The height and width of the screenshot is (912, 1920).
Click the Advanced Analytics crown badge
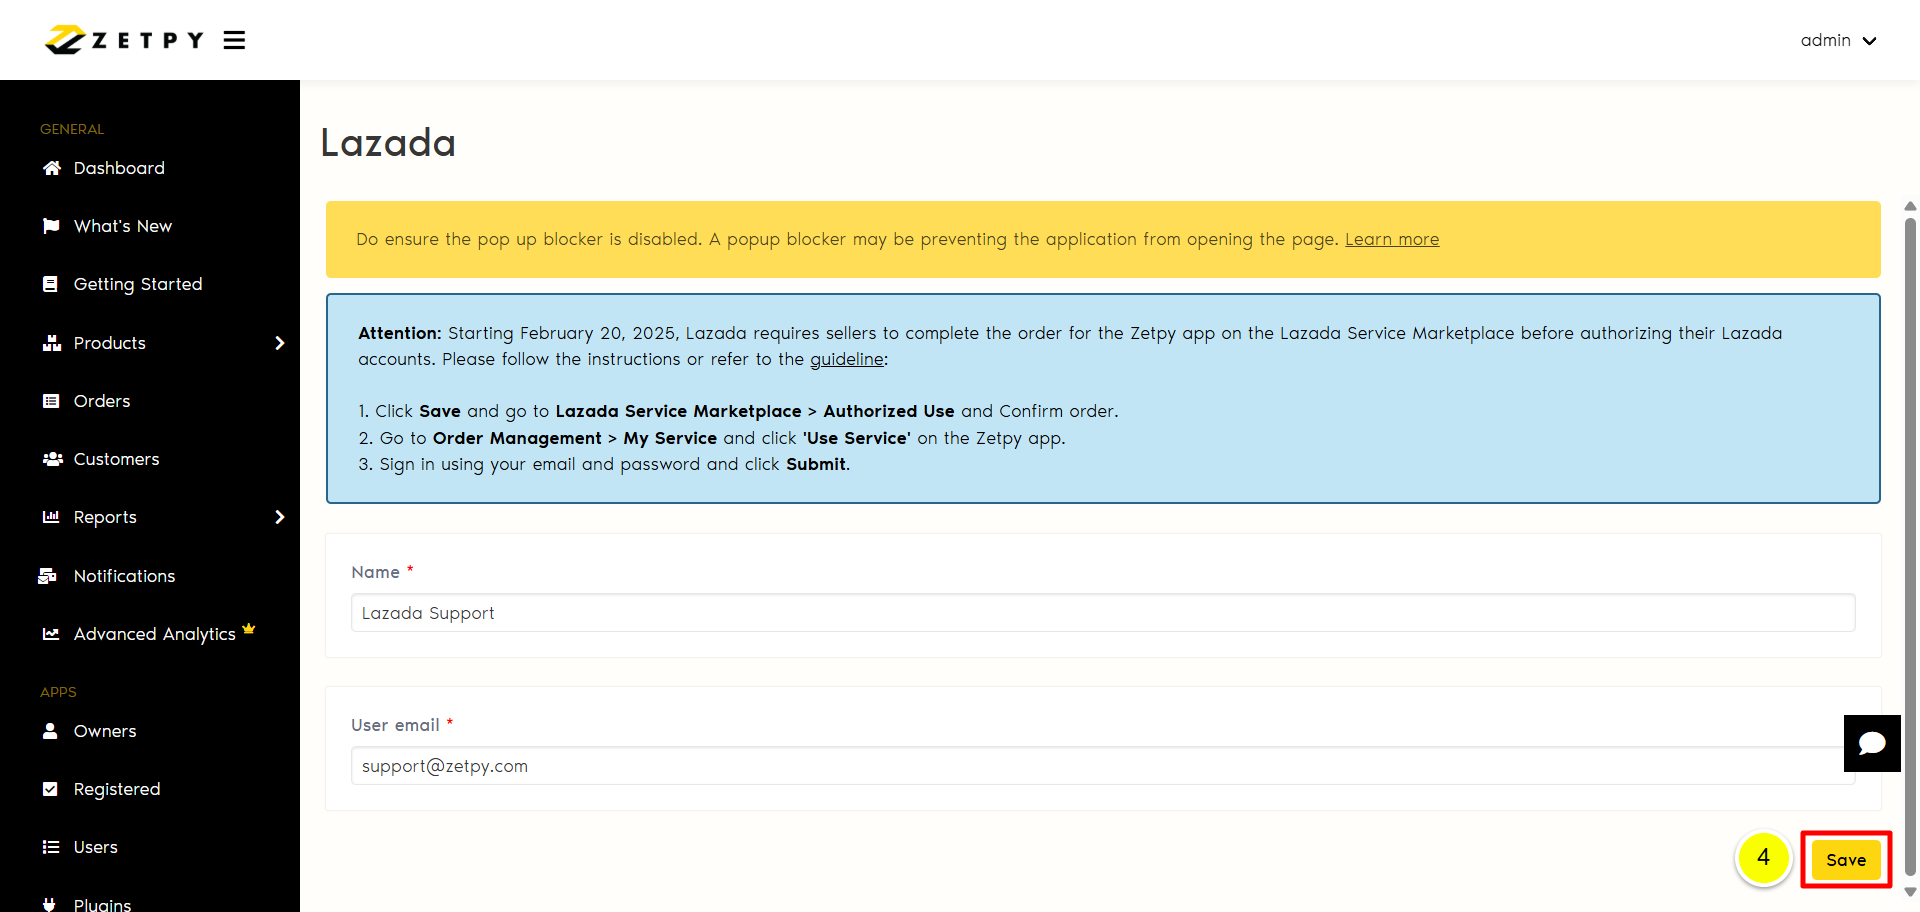pyautogui.click(x=249, y=629)
